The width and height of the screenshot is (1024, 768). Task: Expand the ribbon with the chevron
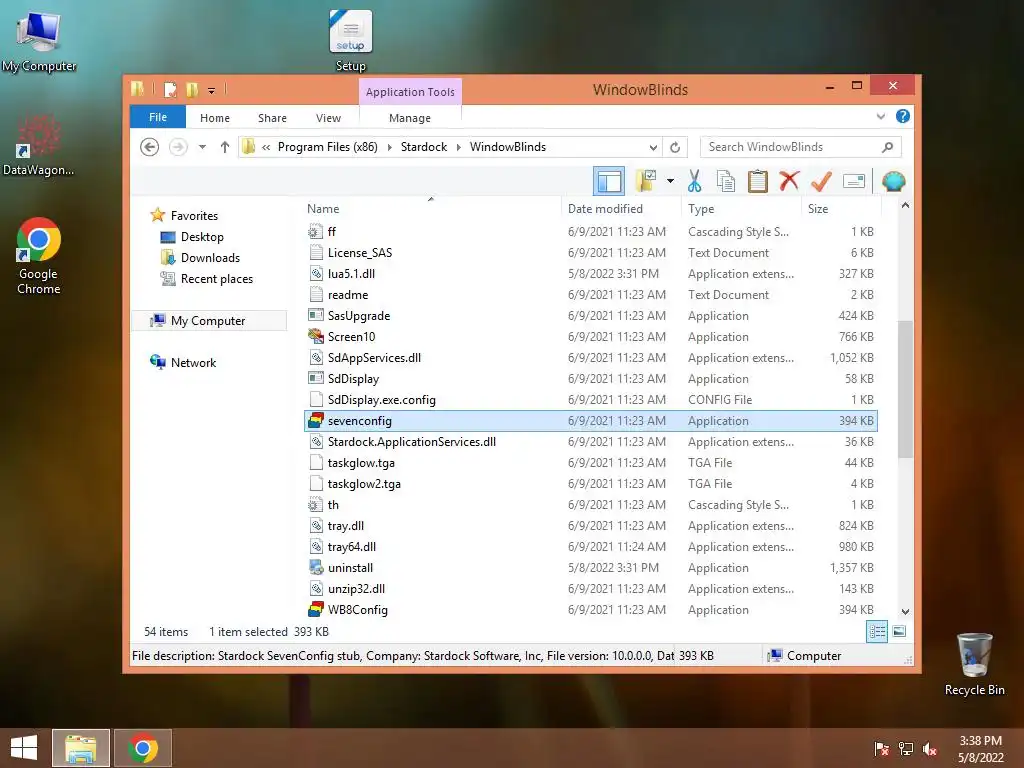[881, 116]
